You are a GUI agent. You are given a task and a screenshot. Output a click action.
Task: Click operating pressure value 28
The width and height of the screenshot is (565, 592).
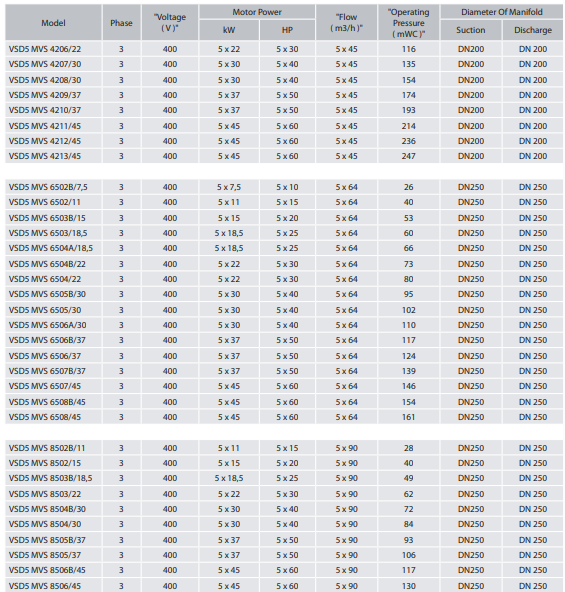(x=409, y=449)
